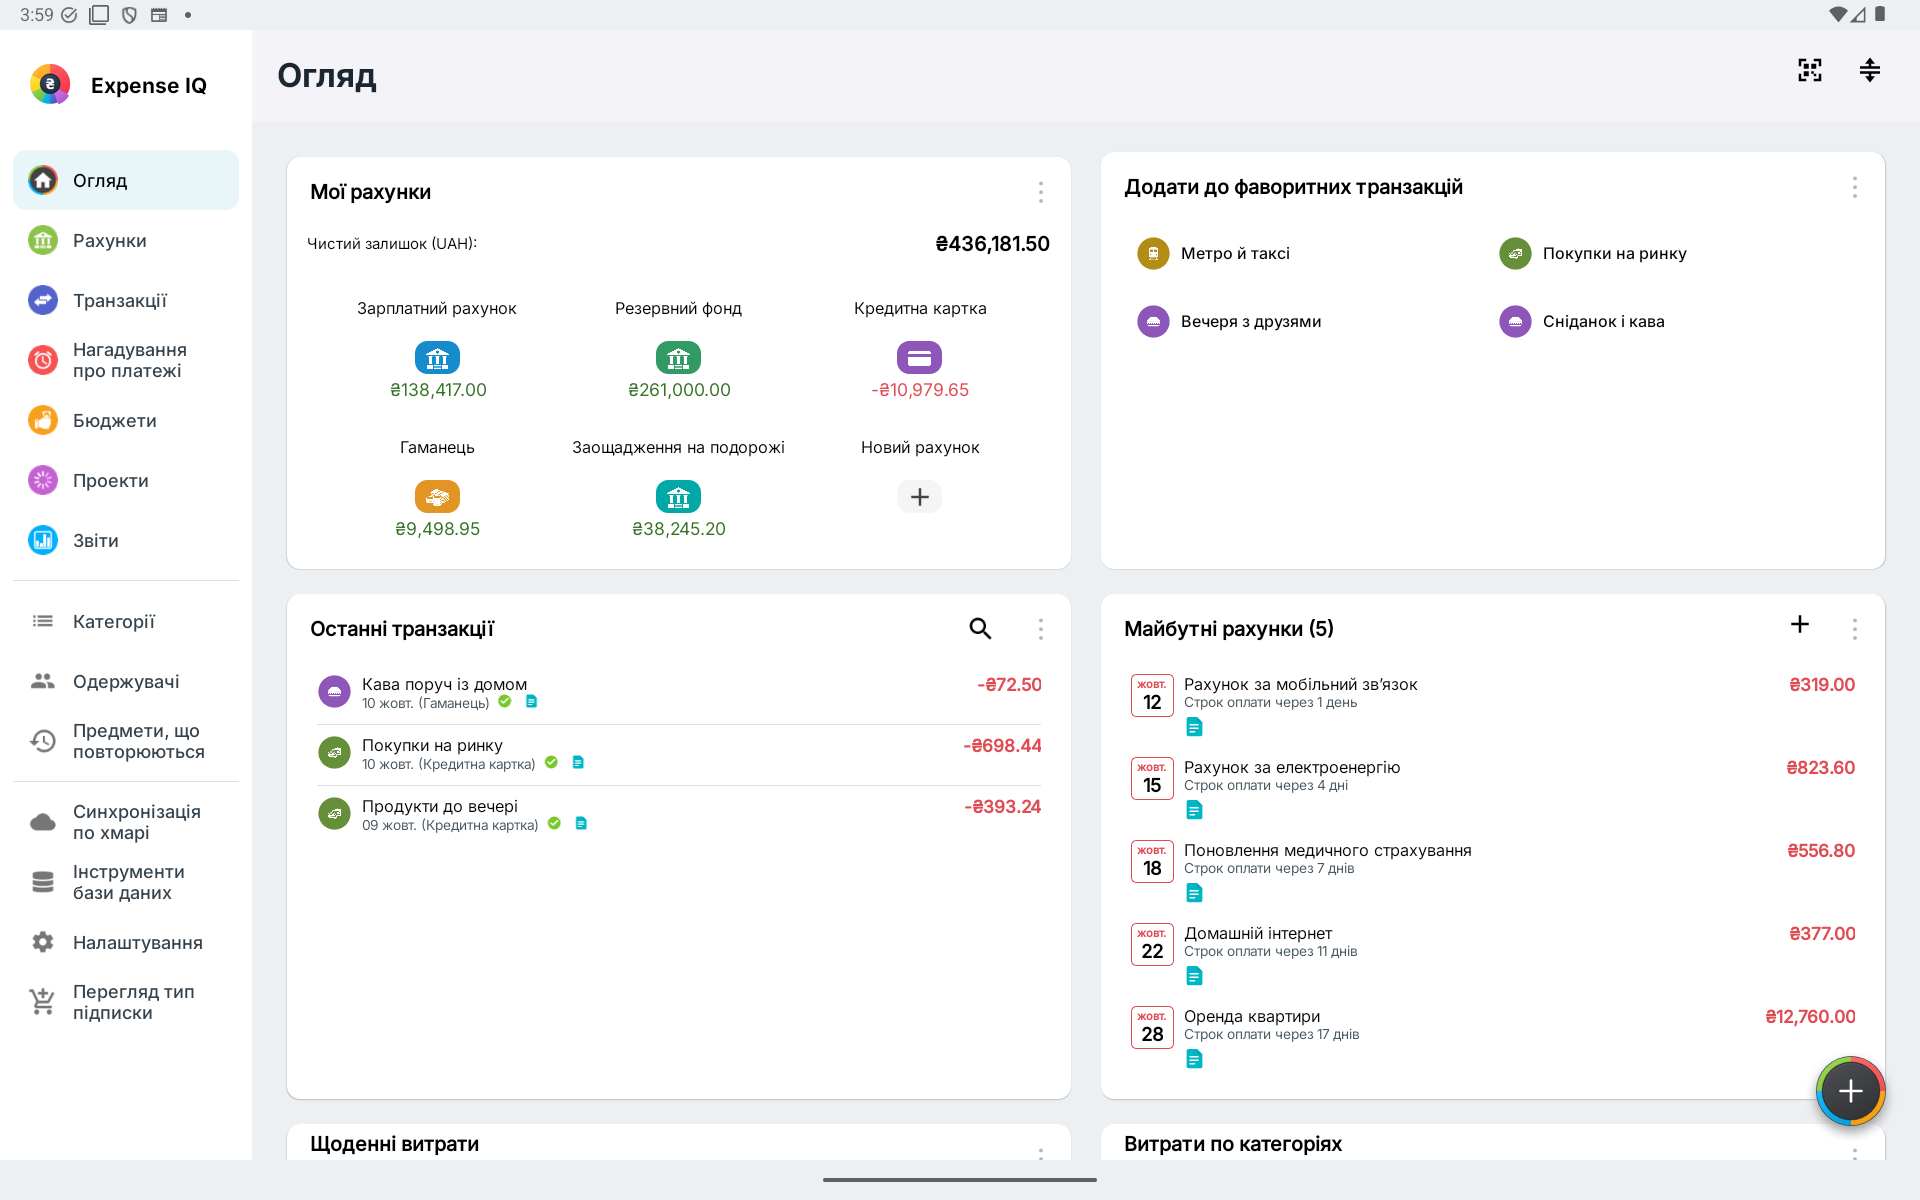Select Сніданок і кава favorite transaction
1920x1200 pixels.
1582,321
